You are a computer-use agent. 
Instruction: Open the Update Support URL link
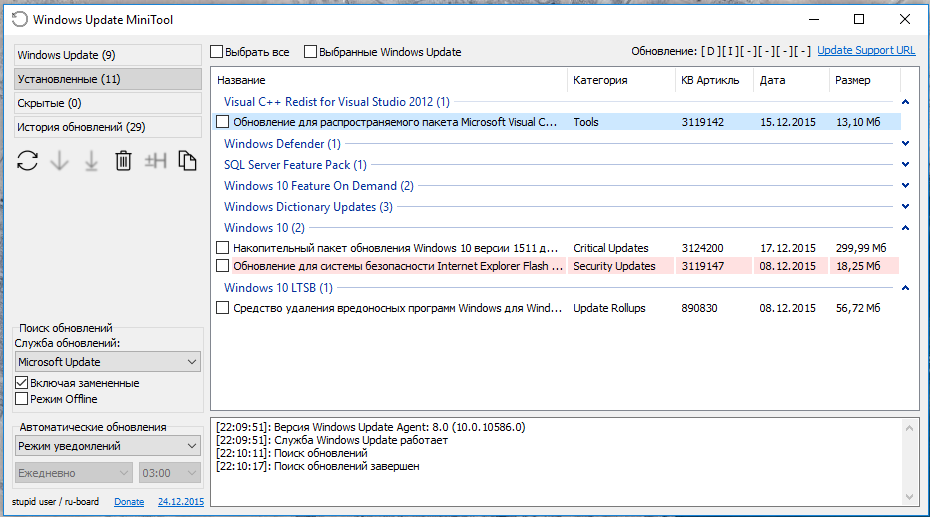[866, 51]
